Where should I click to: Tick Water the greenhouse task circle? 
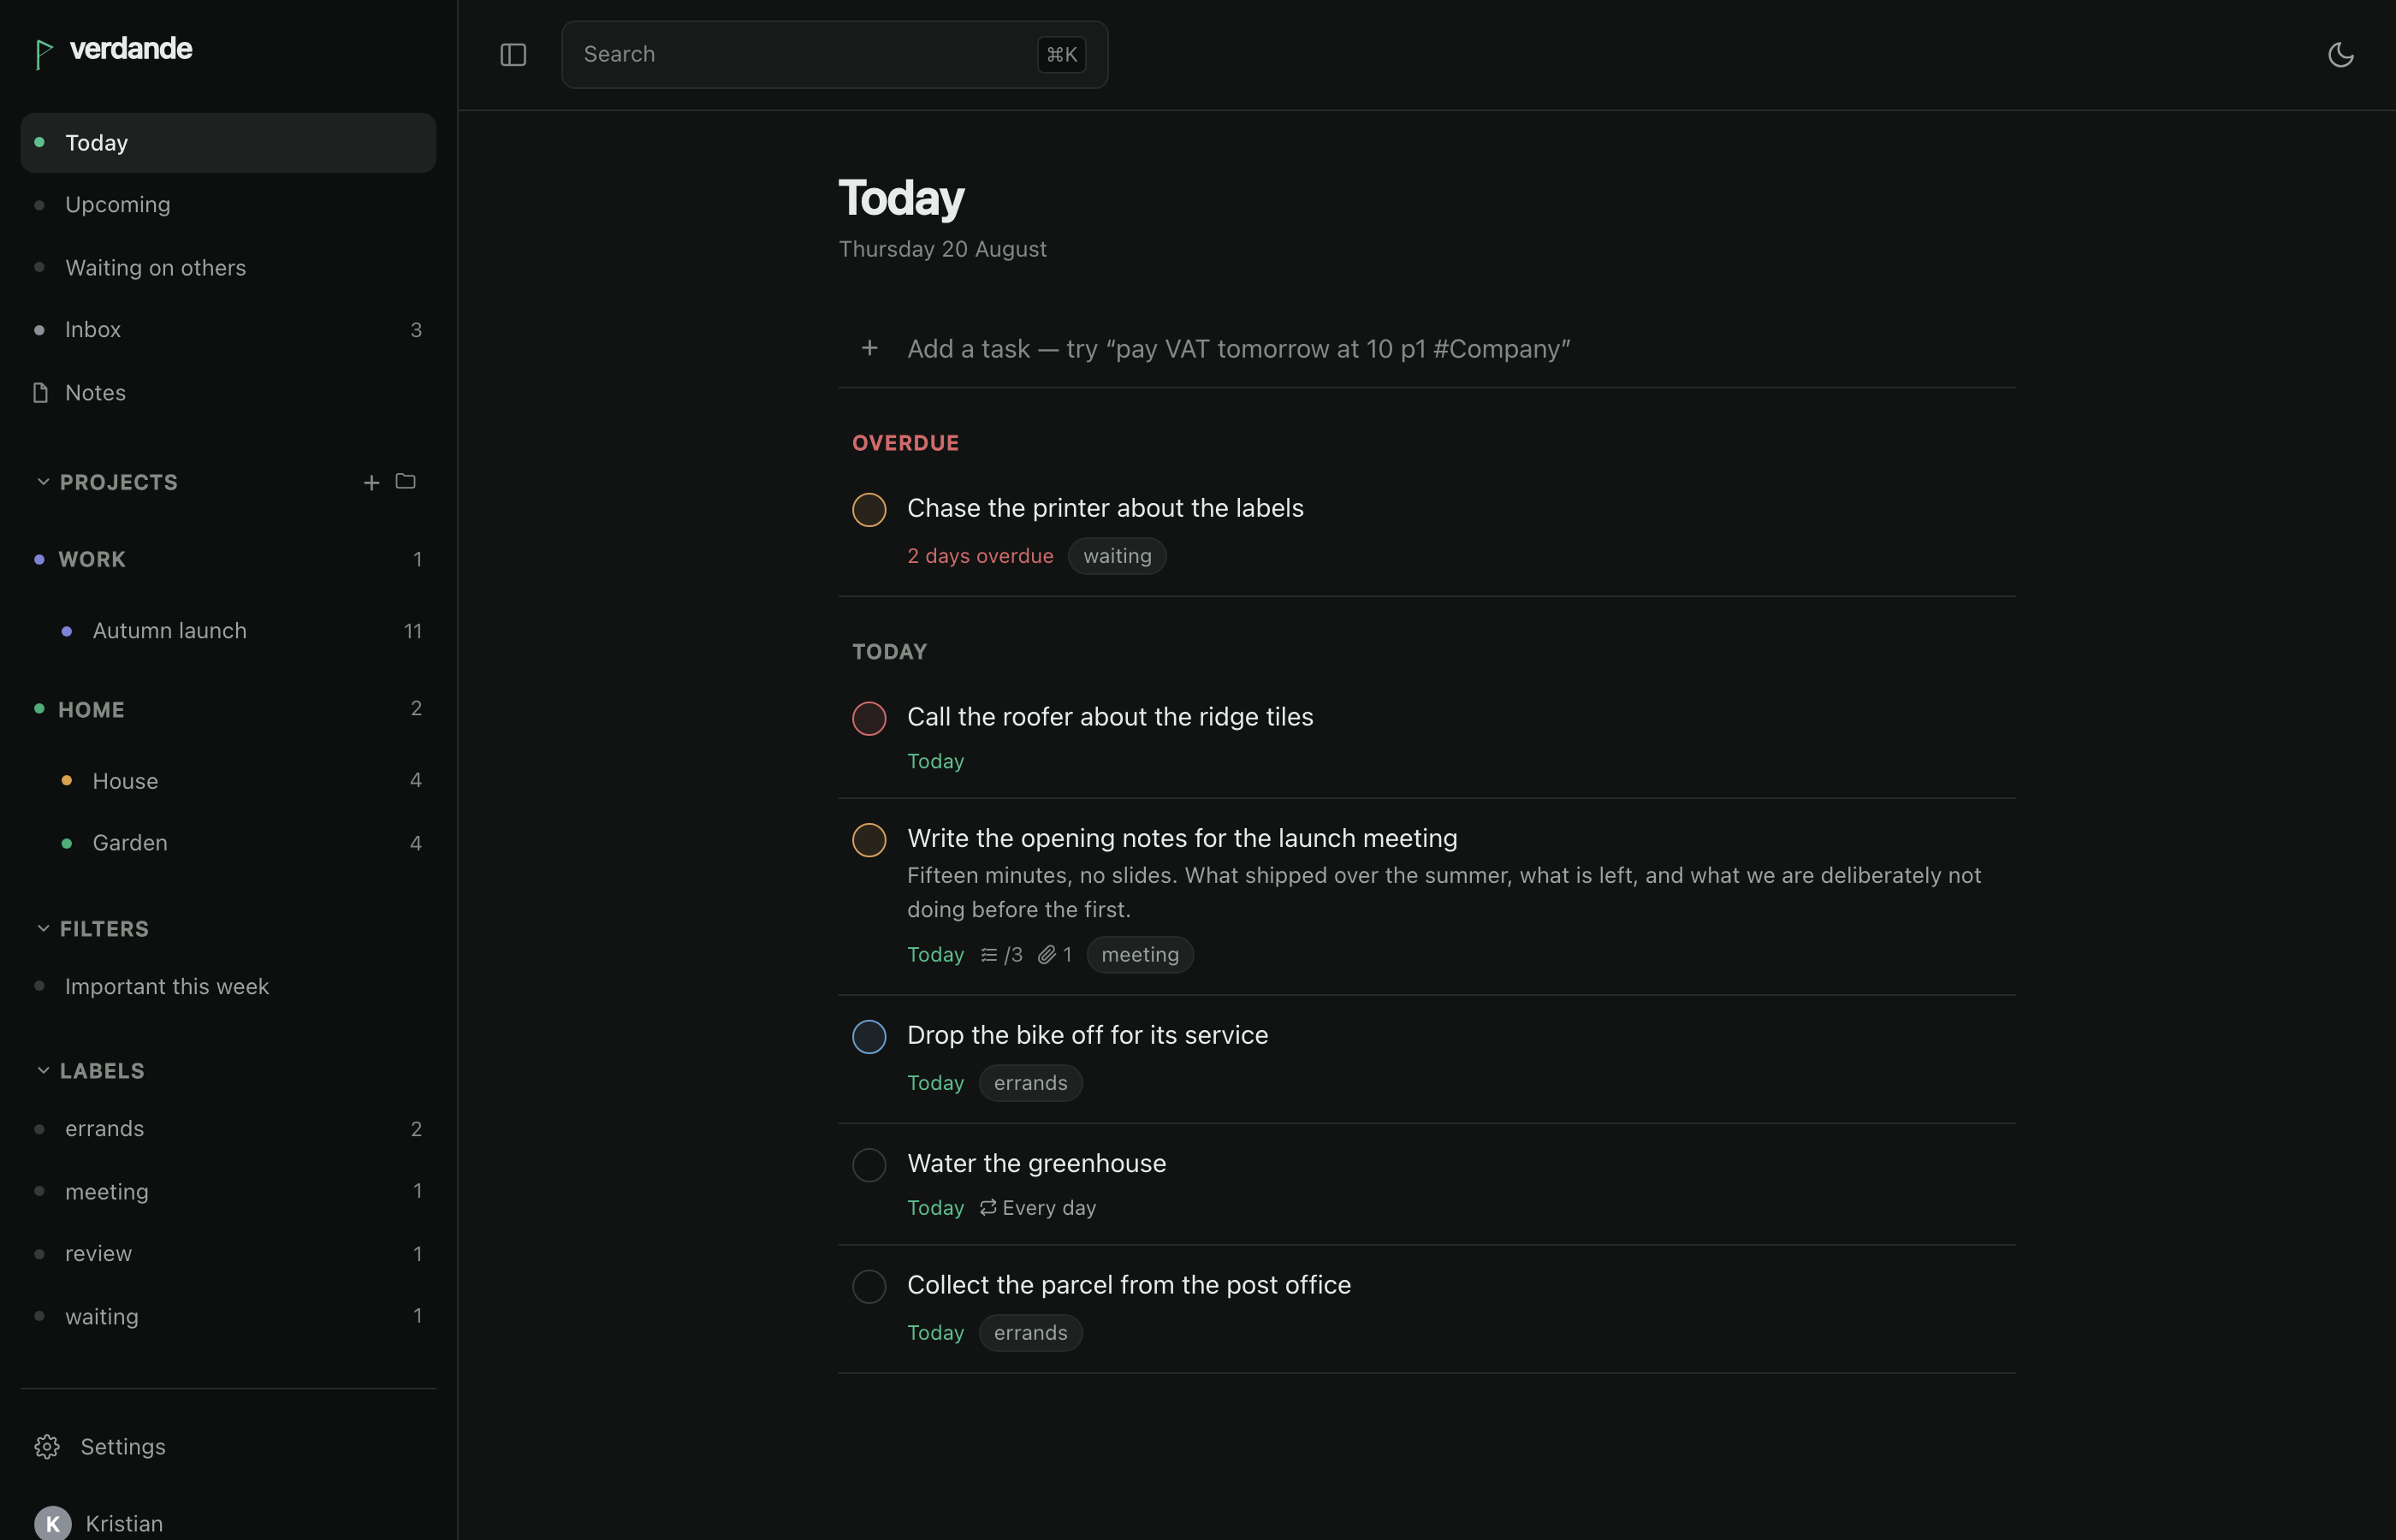[869, 1165]
